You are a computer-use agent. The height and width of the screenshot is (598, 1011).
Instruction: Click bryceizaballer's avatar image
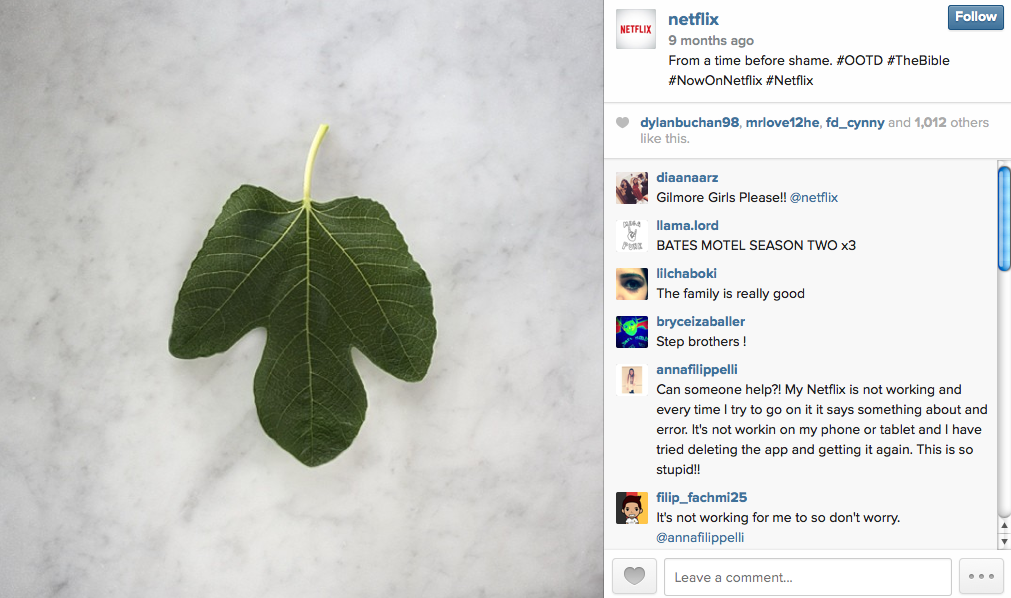point(632,332)
